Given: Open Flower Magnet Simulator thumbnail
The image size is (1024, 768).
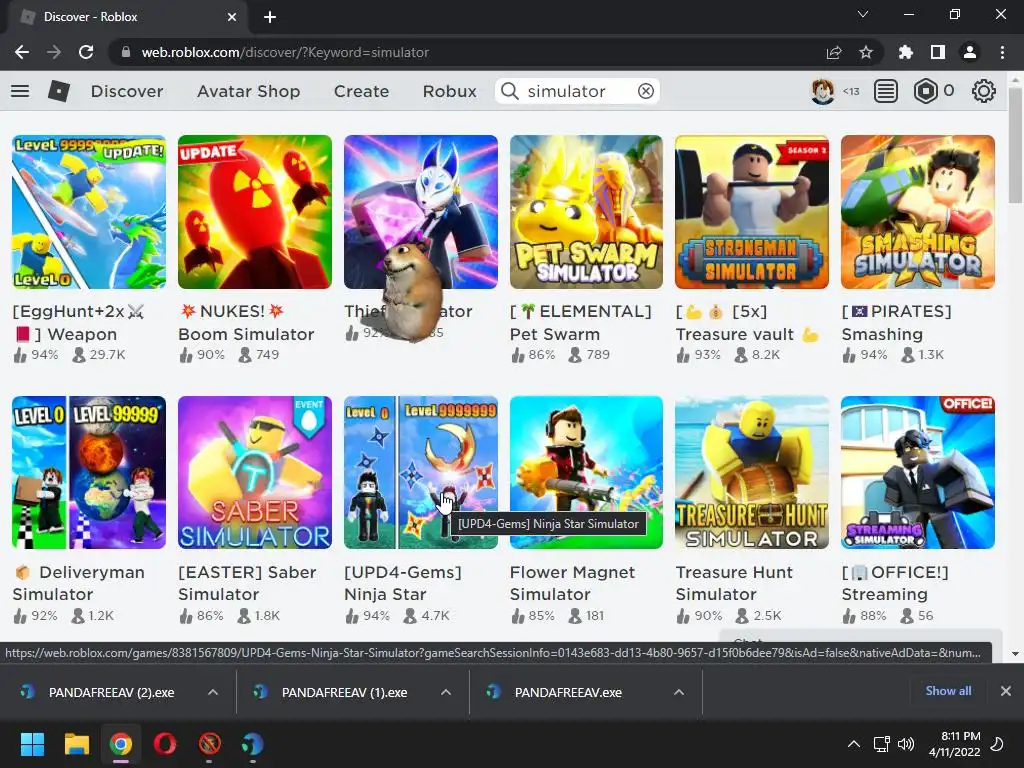Looking at the screenshot, I should [586, 472].
